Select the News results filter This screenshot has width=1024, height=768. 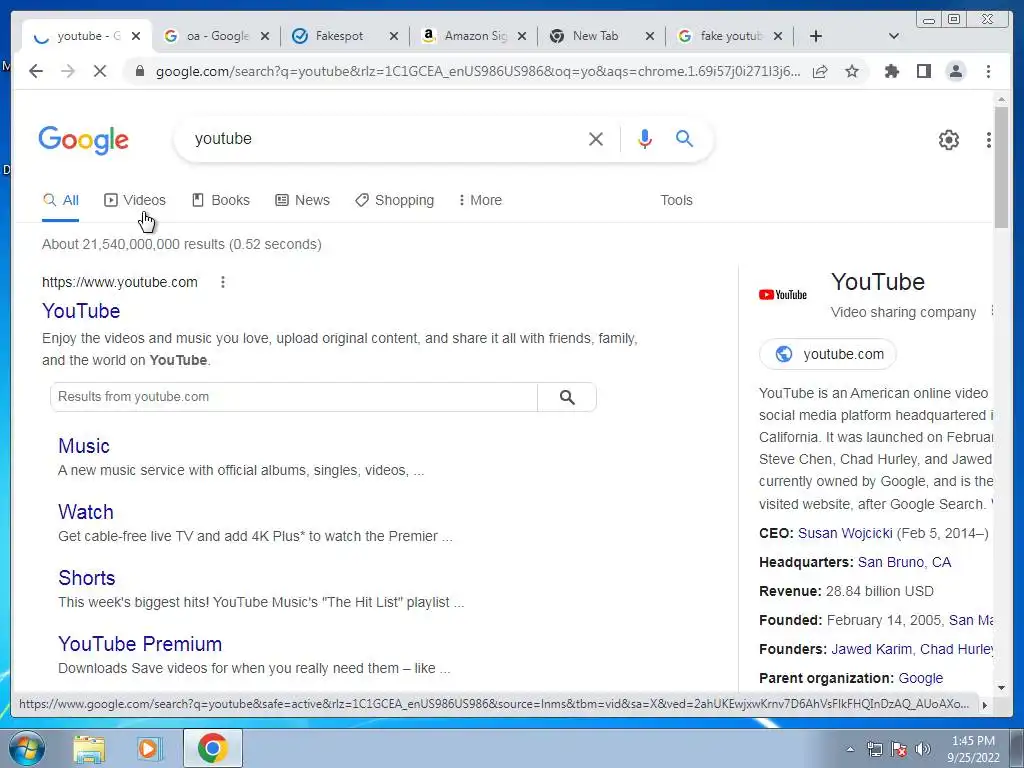pyautogui.click(x=302, y=200)
